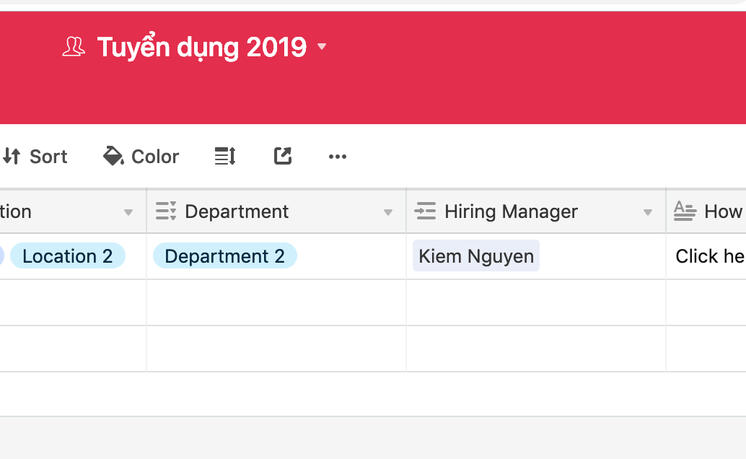Click the share view icon
Image resolution: width=746 pixels, height=459 pixels.
[283, 156]
